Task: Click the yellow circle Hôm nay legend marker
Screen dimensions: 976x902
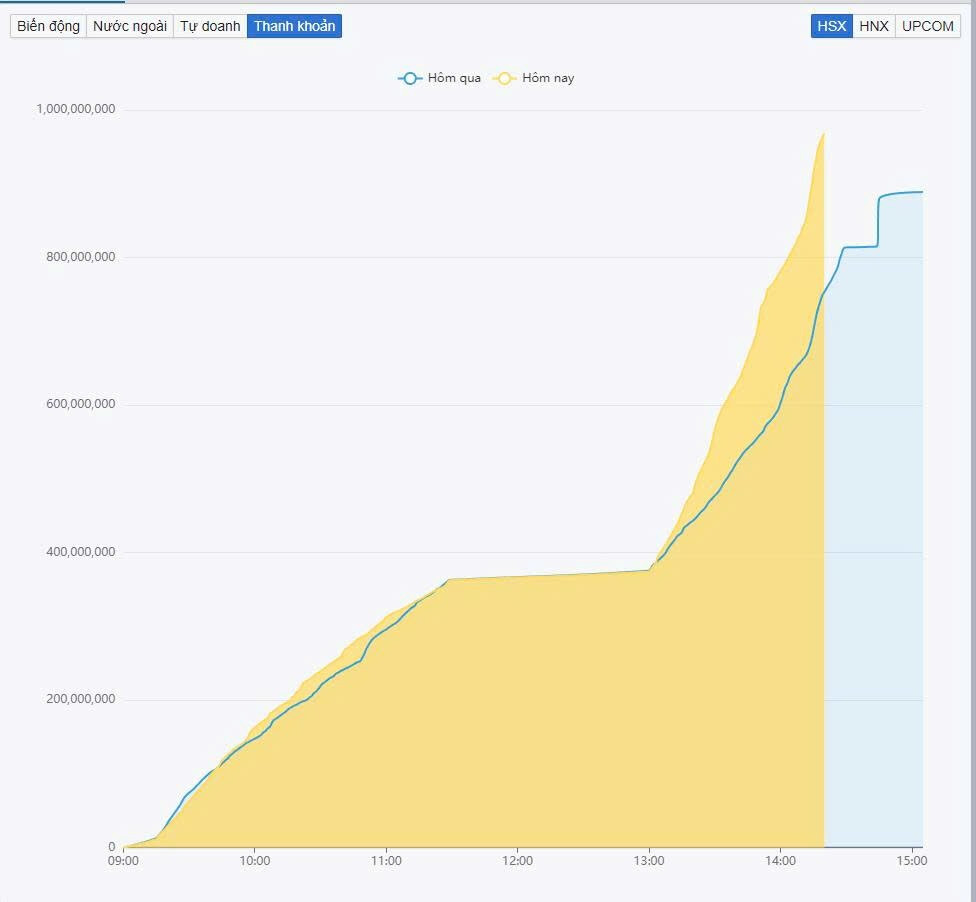Action: [505, 78]
